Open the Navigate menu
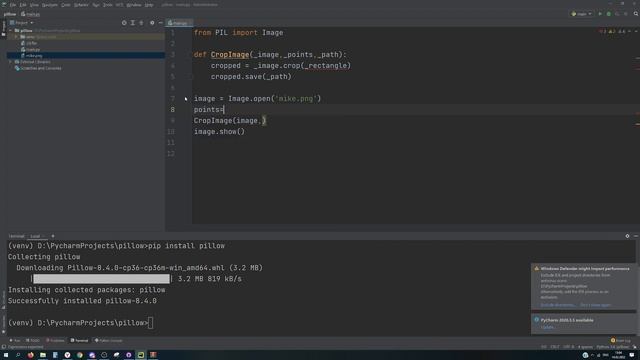 tap(50, 5)
